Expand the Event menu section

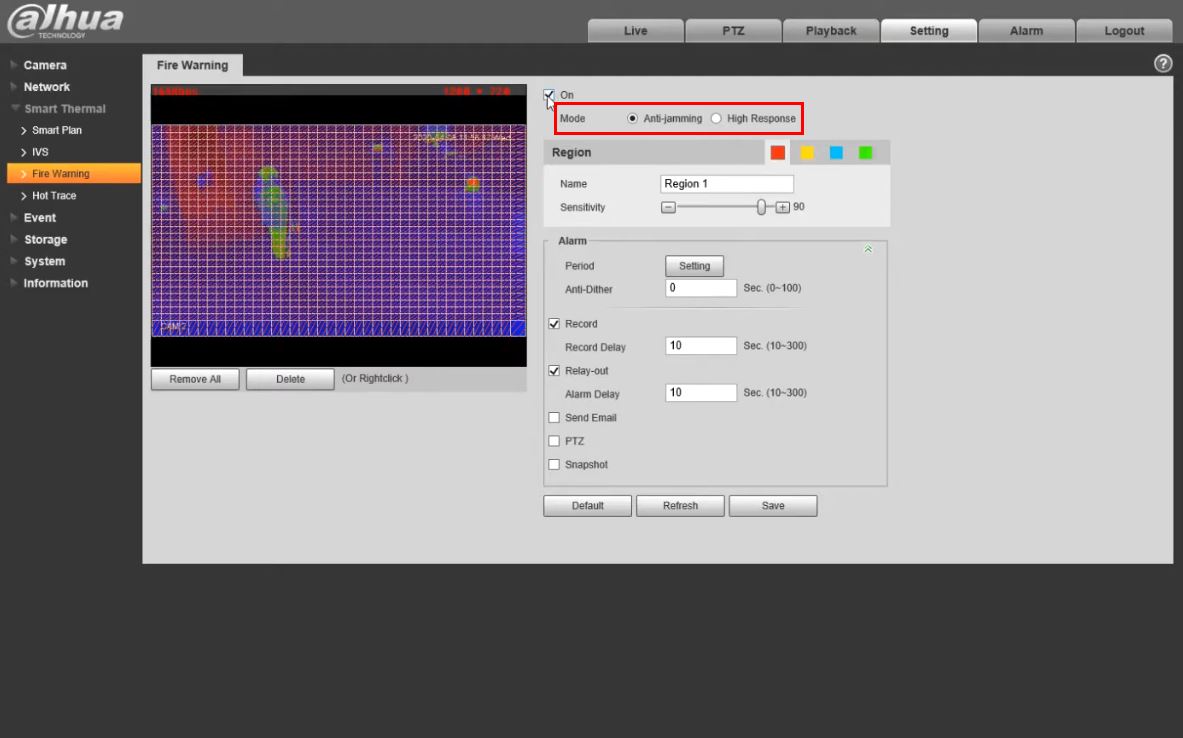pyautogui.click(x=39, y=217)
